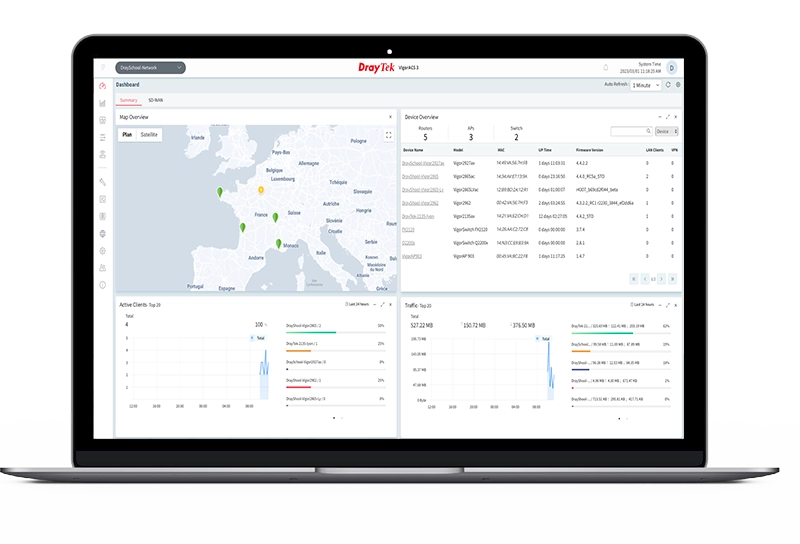800x544 pixels.
Task: Click the yellow map pin near Paris
Action: [261, 190]
